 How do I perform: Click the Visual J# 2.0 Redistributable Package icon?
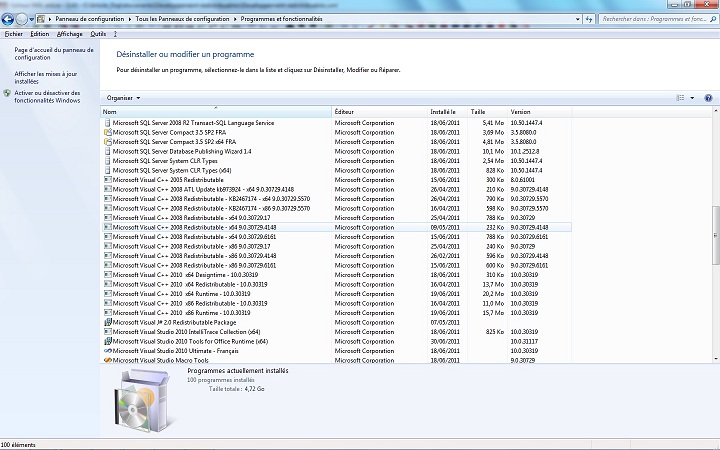(x=107, y=322)
